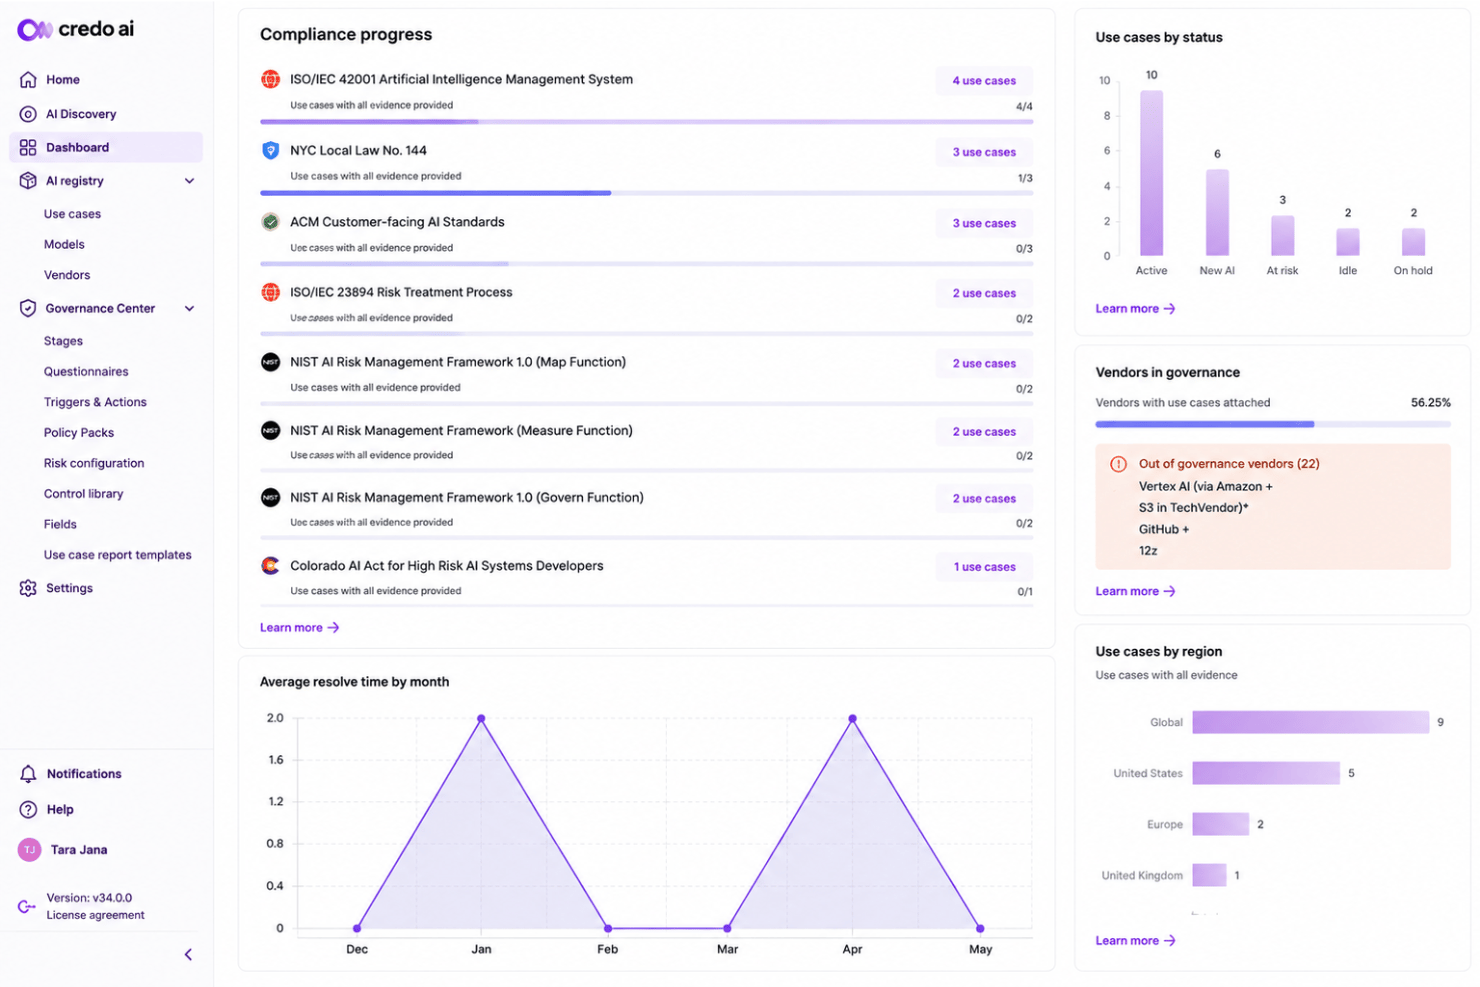Click the NIST Map Function icon
The width and height of the screenshot is (1480, 987).
pos(270,362)
